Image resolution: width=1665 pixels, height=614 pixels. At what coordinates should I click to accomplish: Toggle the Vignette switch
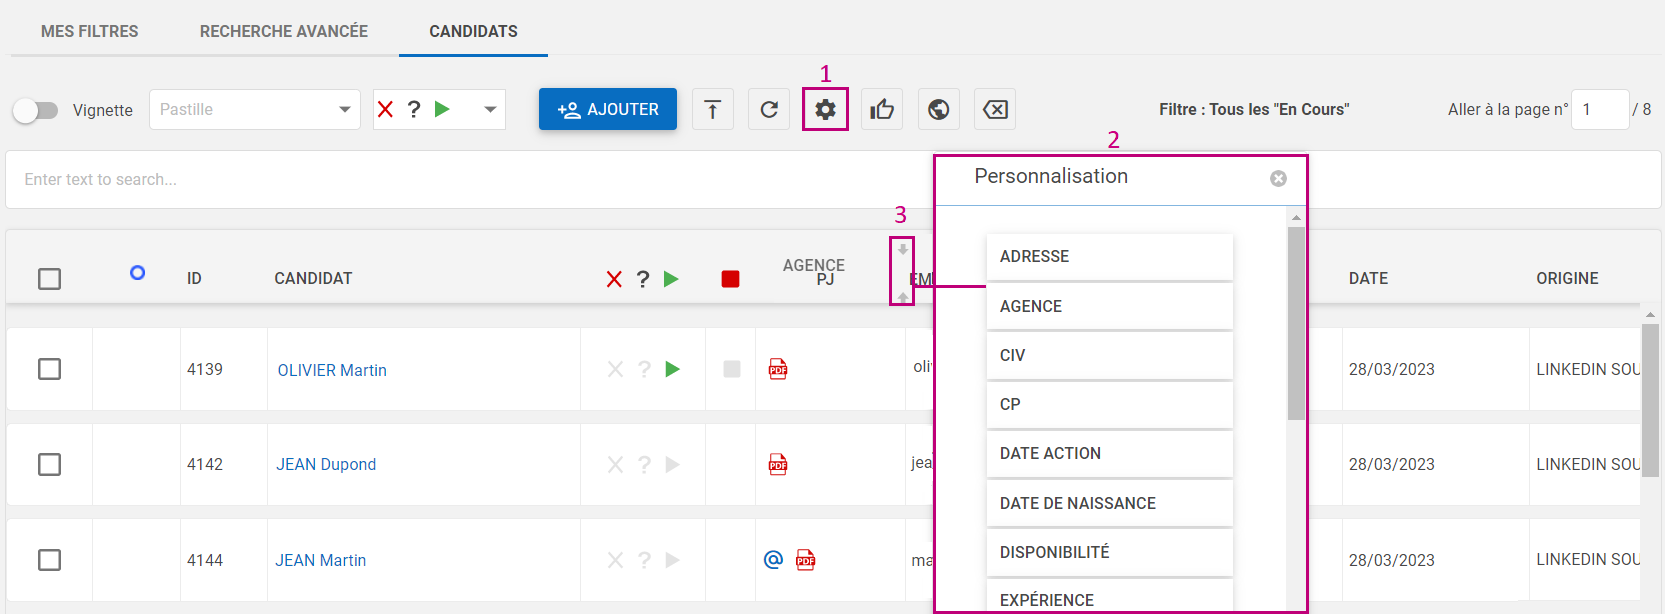(36, 110)
